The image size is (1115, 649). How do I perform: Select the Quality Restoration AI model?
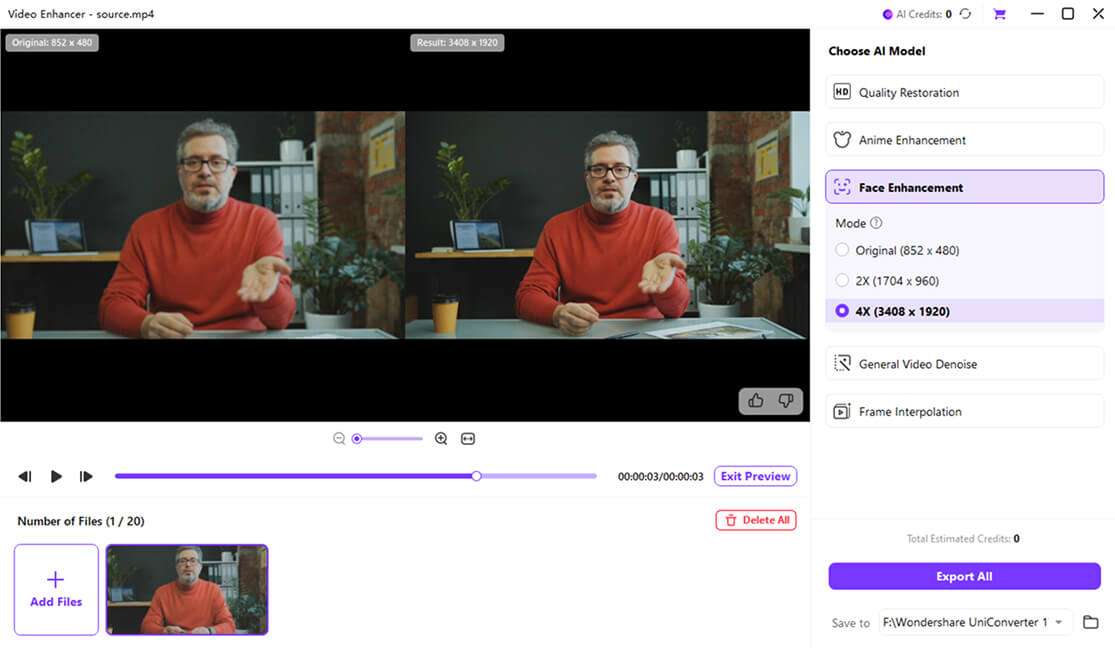(963, 91)
